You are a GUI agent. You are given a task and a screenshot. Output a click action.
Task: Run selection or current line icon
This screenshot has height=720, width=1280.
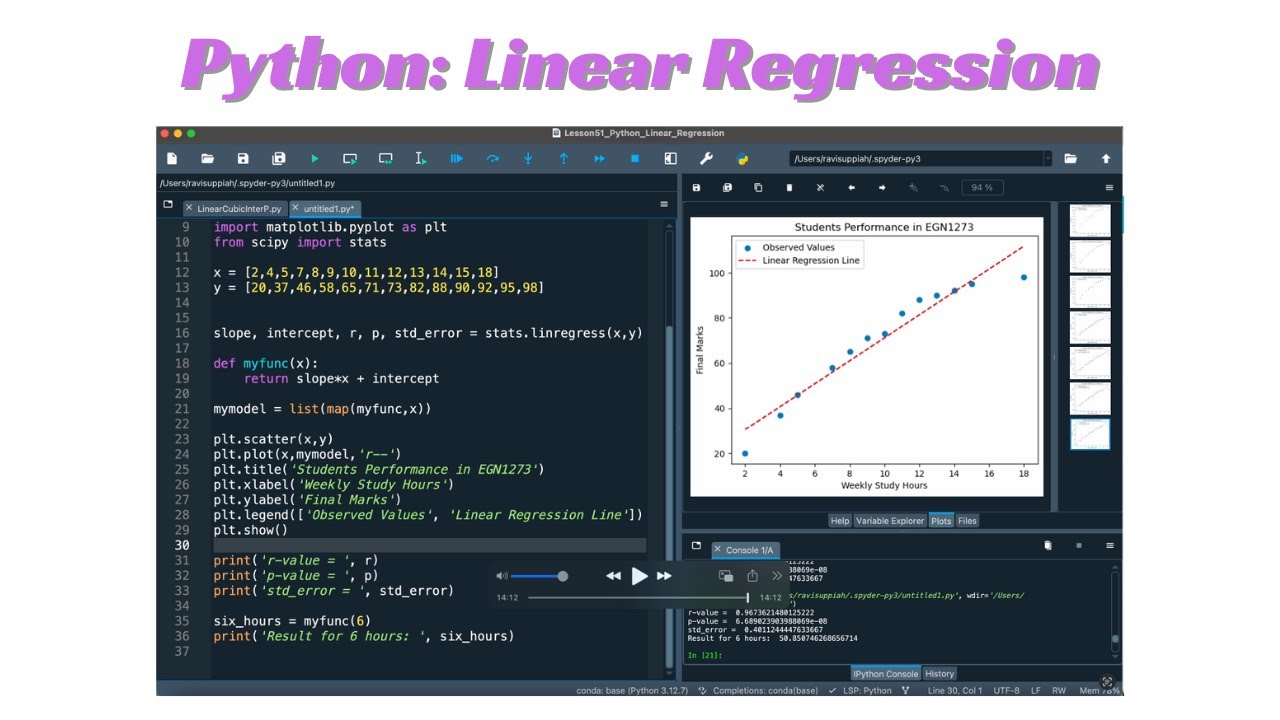pyautogui.click(x=421, y=158)
